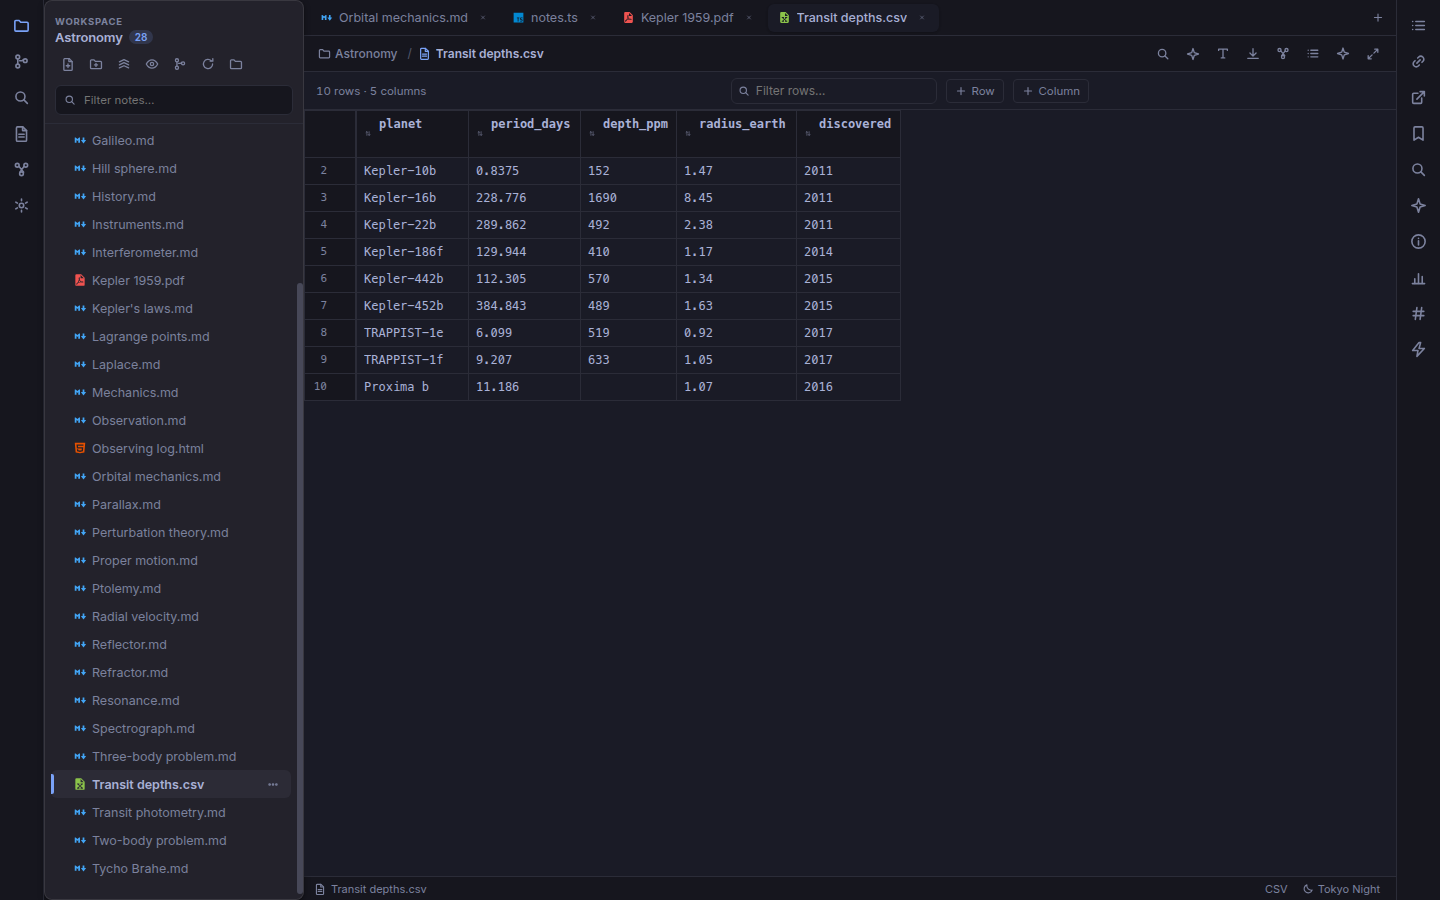Add a new row with the Row button
Image resolution: width=1440 pixels, height=900 pixels.
click(975, 91)
